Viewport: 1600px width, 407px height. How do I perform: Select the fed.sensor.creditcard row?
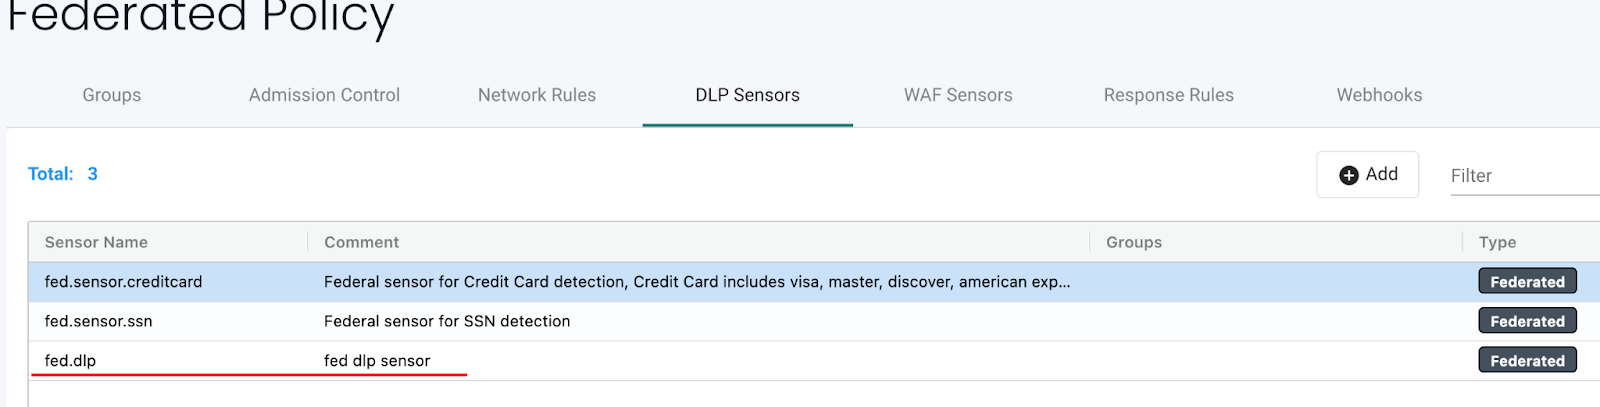tap(123, 282)
